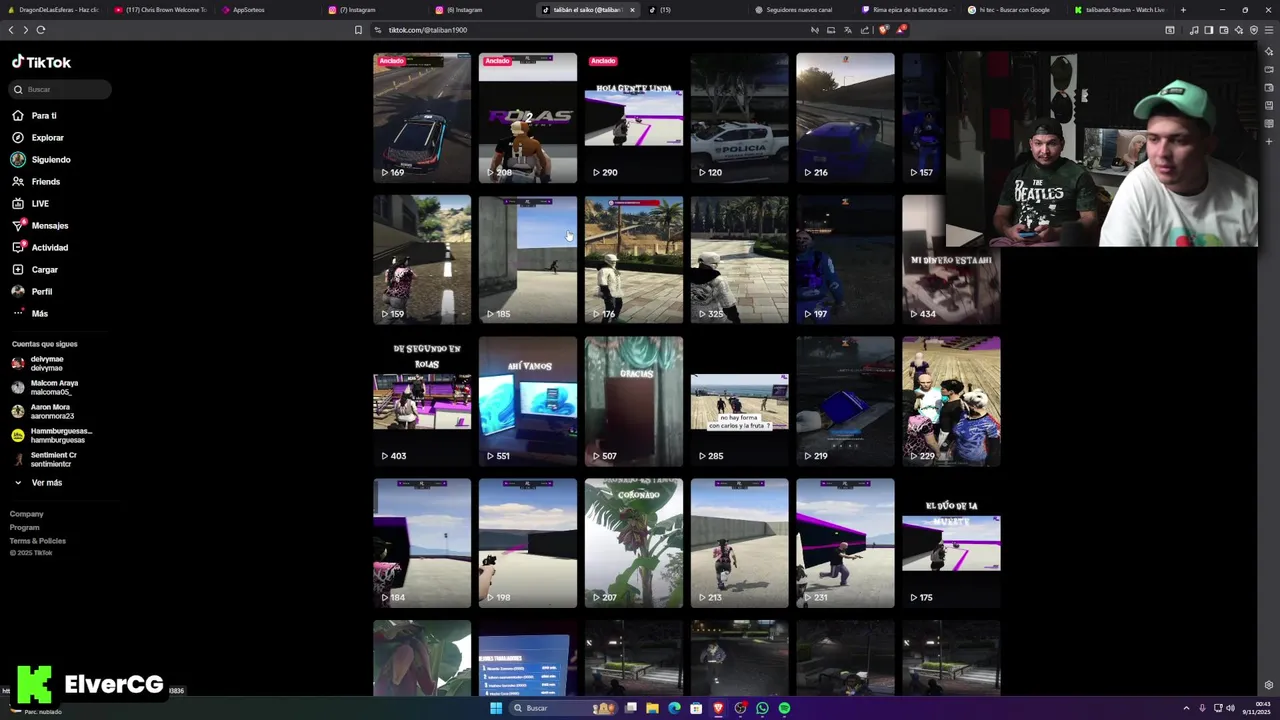The image size is (1280, 720).
Task: Open Sentimient Cr followed account
Action: pos(44,460)
